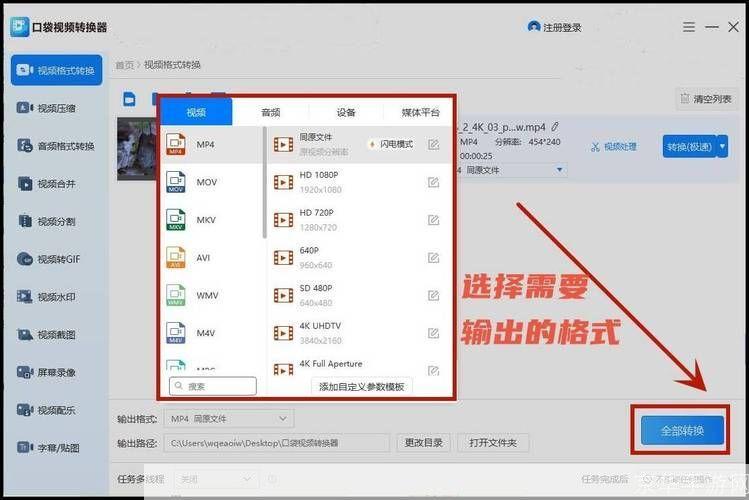Switch to the 音频 tab
749x500 pixels.
[x=271, y=113]
